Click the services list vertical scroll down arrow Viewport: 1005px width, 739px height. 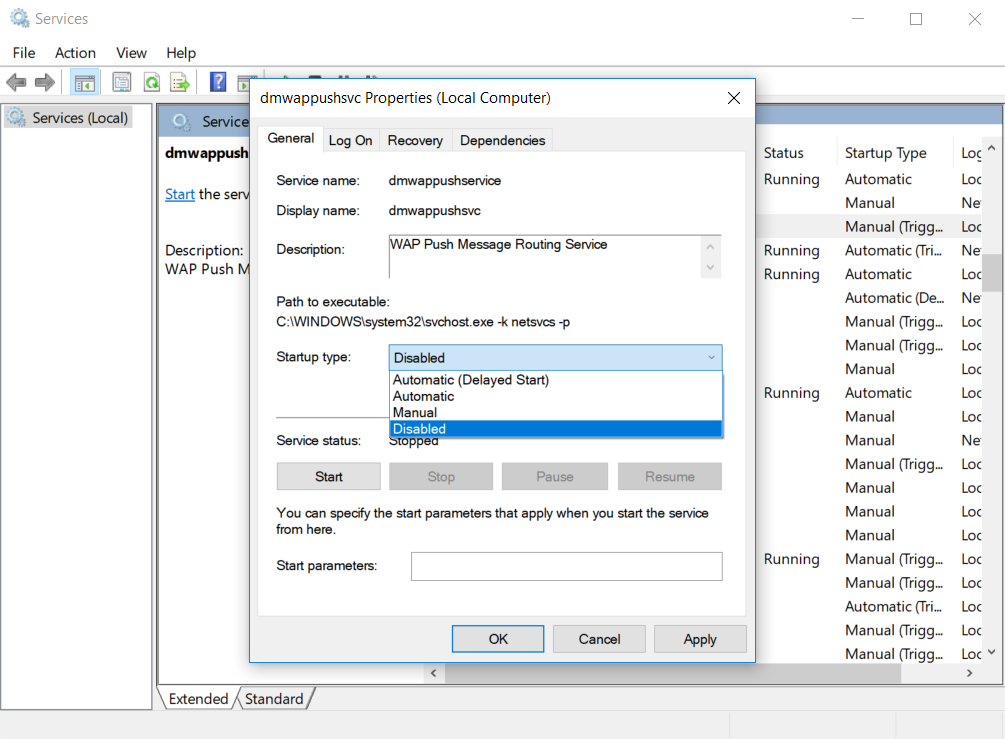992,652
